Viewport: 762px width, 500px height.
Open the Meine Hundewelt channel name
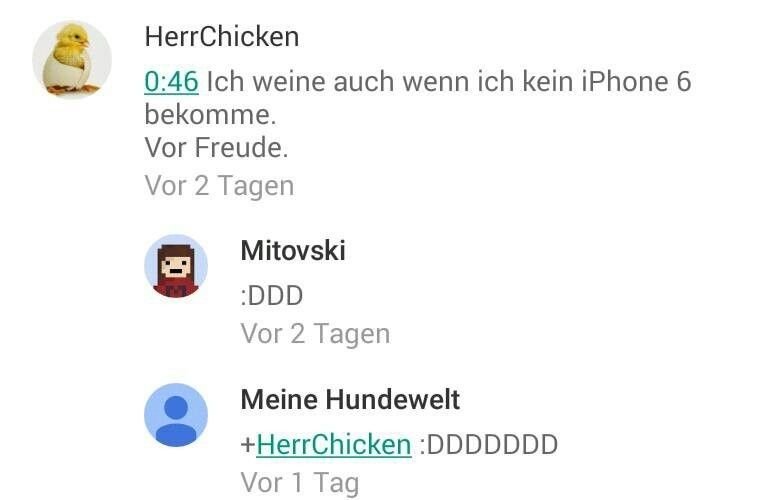click(x=350, y=399)
